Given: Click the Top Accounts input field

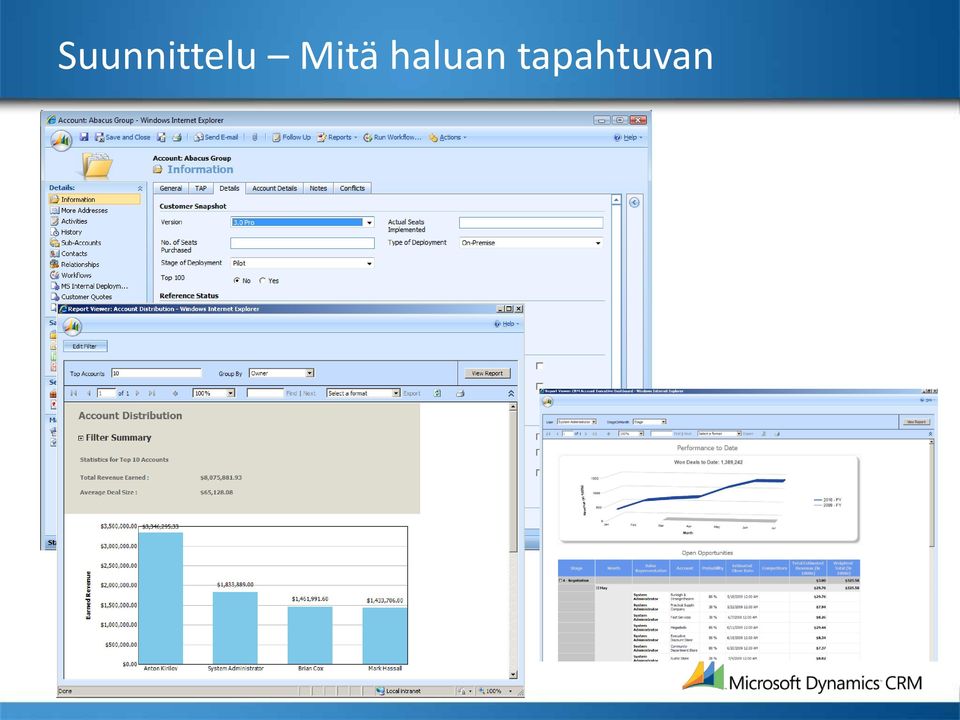Looking at the screenshot, I should (x=156, y=373).
